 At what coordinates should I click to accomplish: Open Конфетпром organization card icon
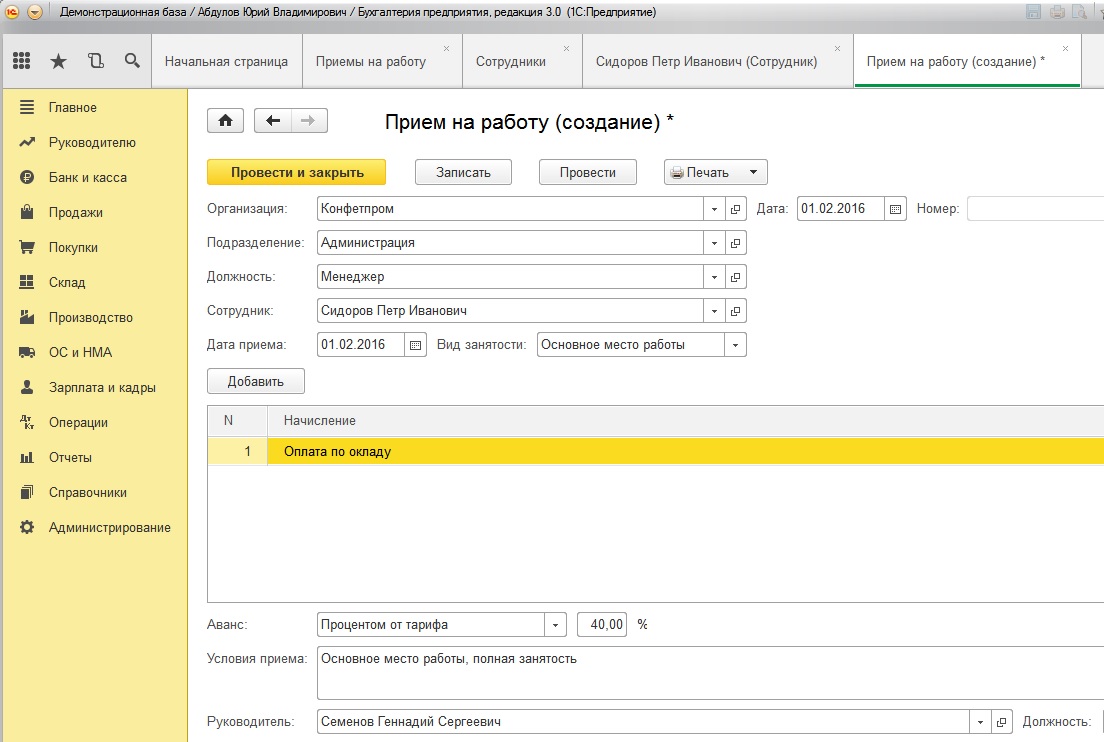[x=735, y=209]
